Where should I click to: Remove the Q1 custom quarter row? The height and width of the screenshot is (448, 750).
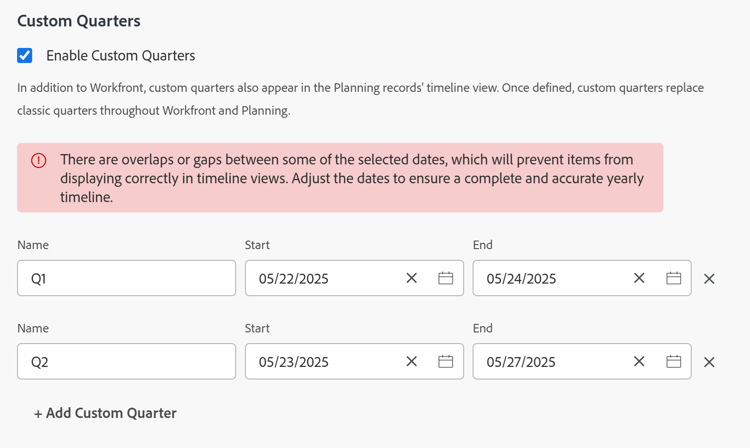coord(709,279)
